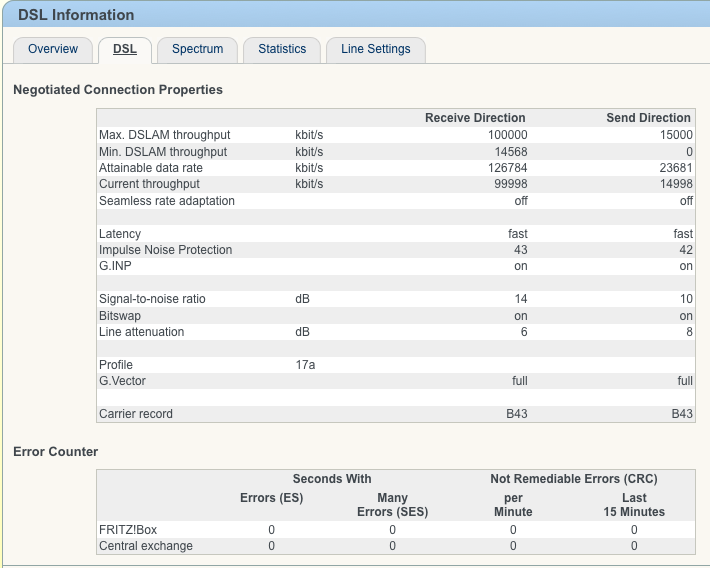Select the Receive Direction column header
Image resolution: width=710 pixels, height=568 pixels.
pyautogui.click(x=475, y=118)
